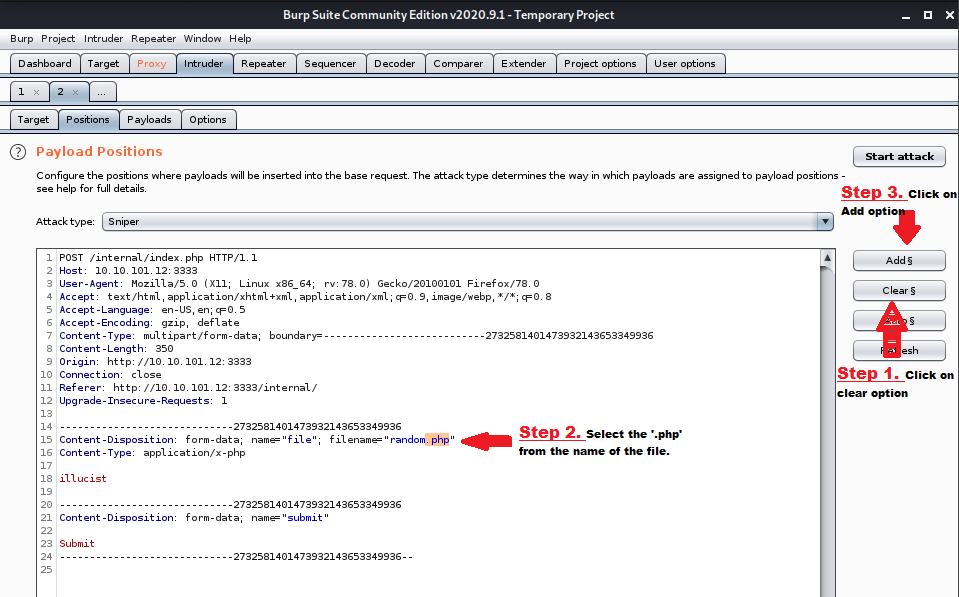Click the request editor scroll-up arrow

[827, 258]
